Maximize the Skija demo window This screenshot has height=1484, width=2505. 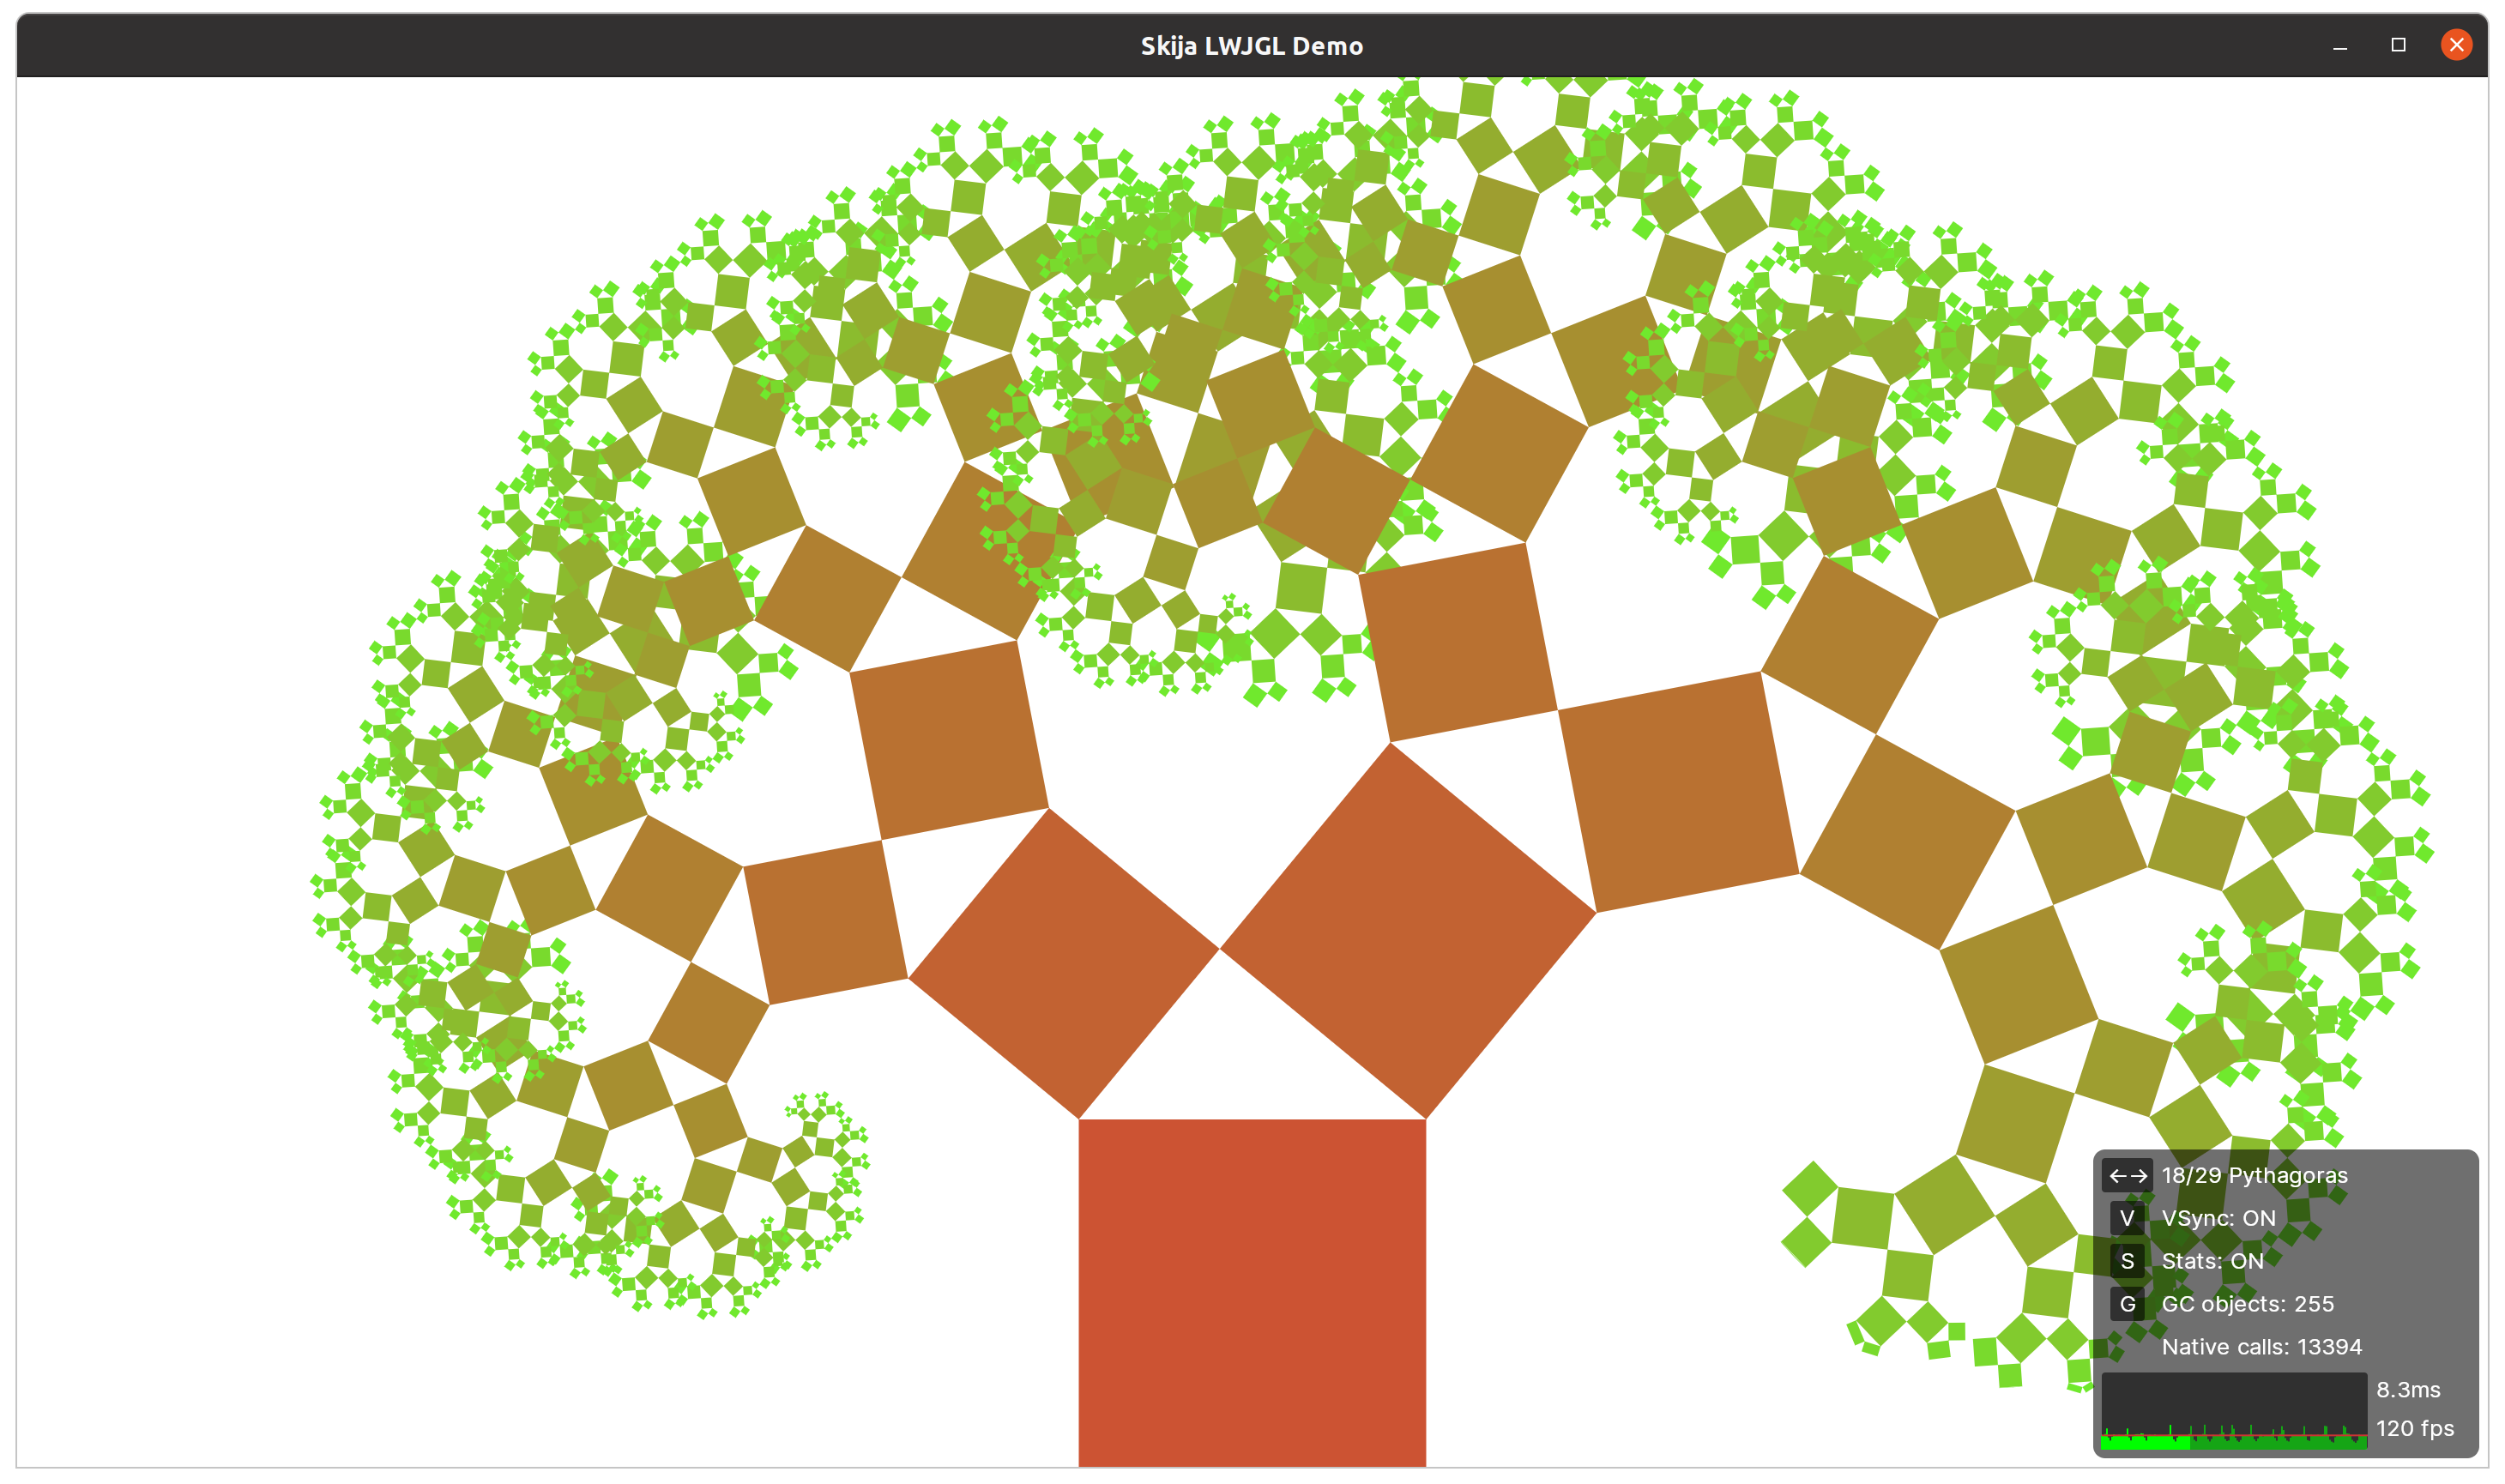pos(2398,45)
